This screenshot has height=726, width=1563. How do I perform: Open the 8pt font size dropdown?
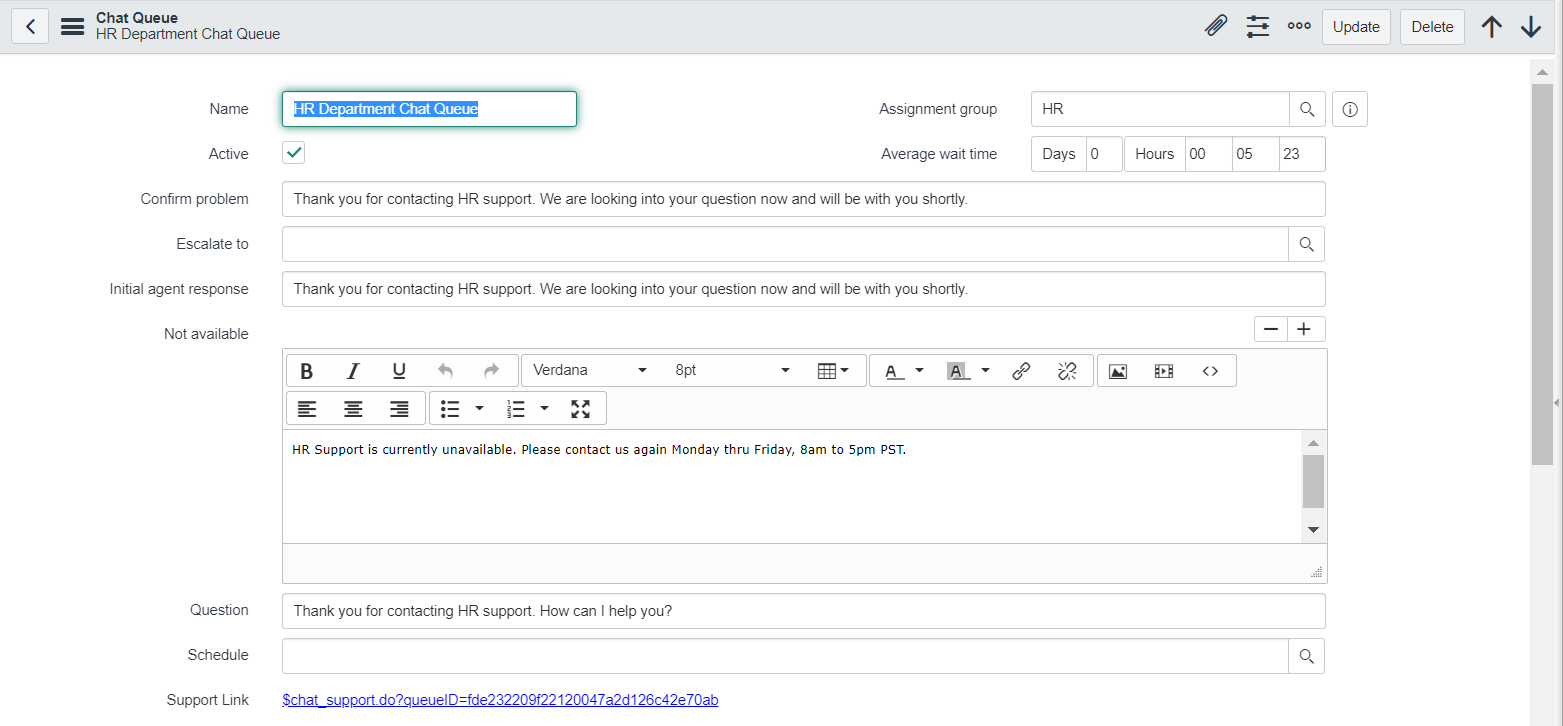click(x=732, y=371)
